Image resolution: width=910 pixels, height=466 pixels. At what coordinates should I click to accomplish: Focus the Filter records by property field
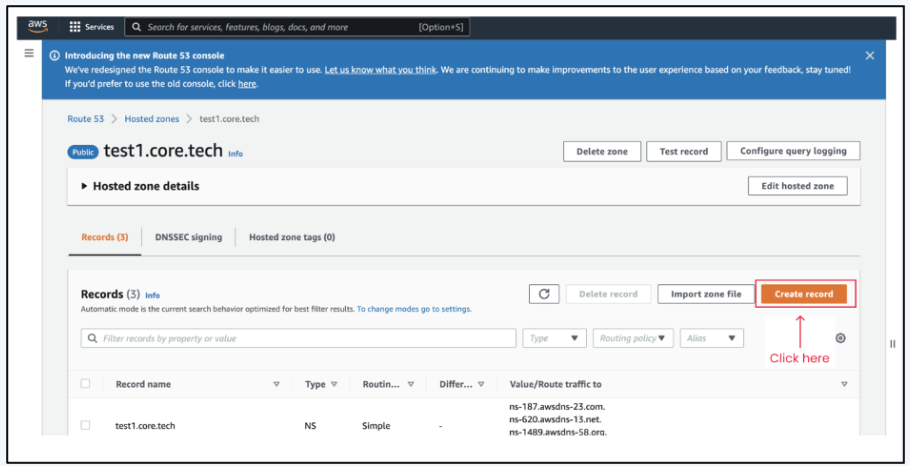pos(298,338)
